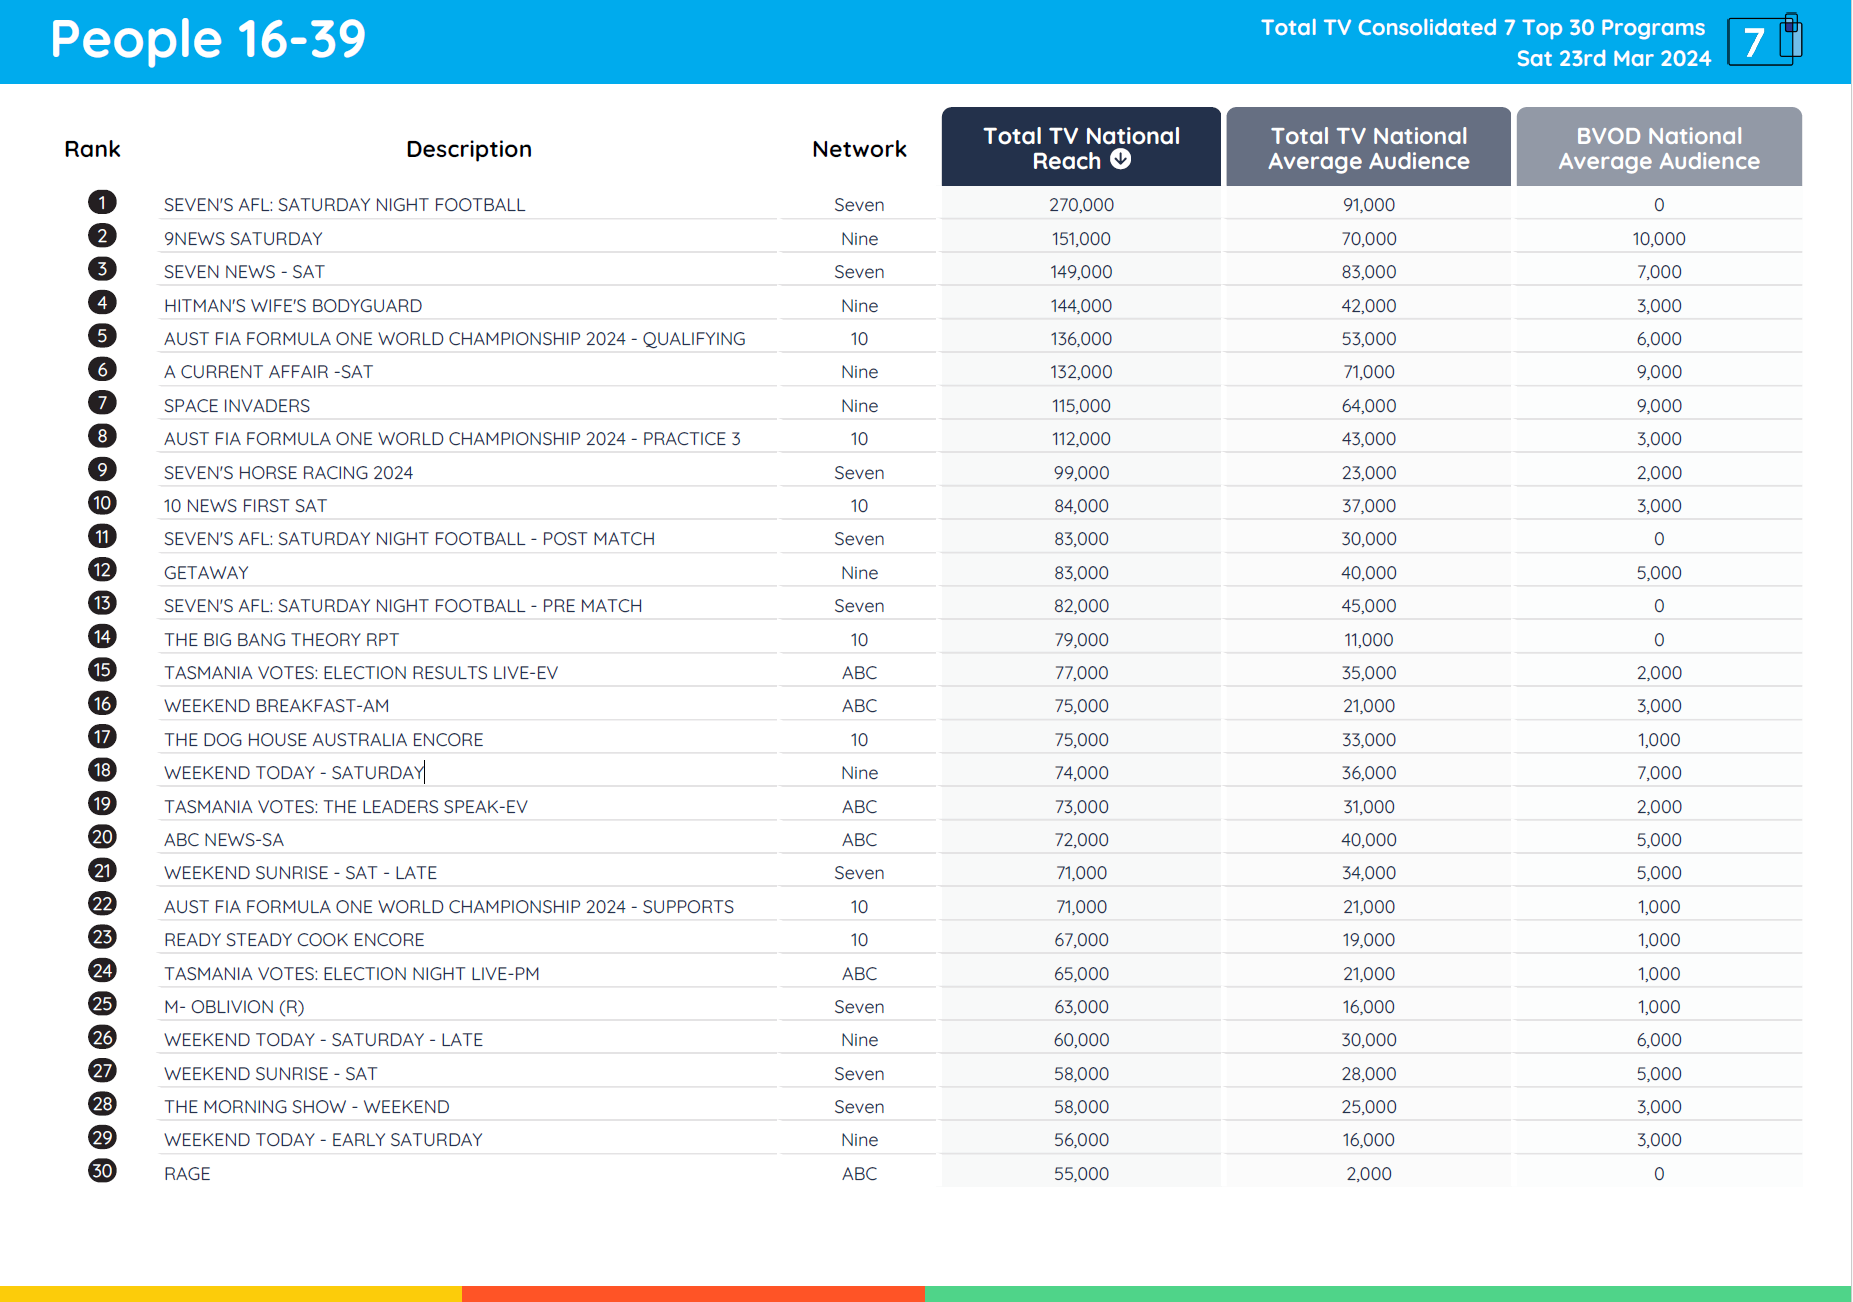The image size is (1853, 1302).
Task: Switch to Total TV National Average Audience column
Action: 1369,147
